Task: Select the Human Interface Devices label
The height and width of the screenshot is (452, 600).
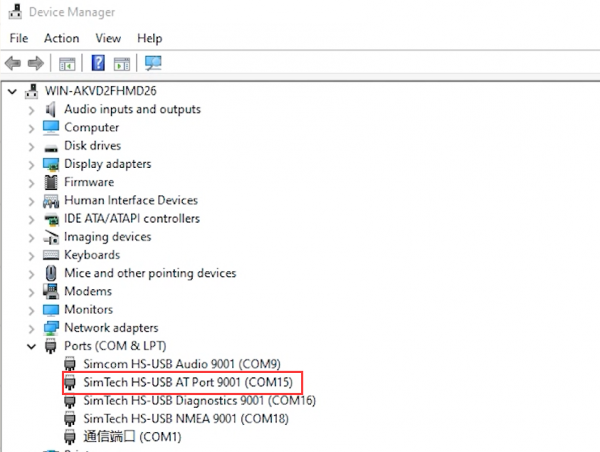Action: (131, 201)
